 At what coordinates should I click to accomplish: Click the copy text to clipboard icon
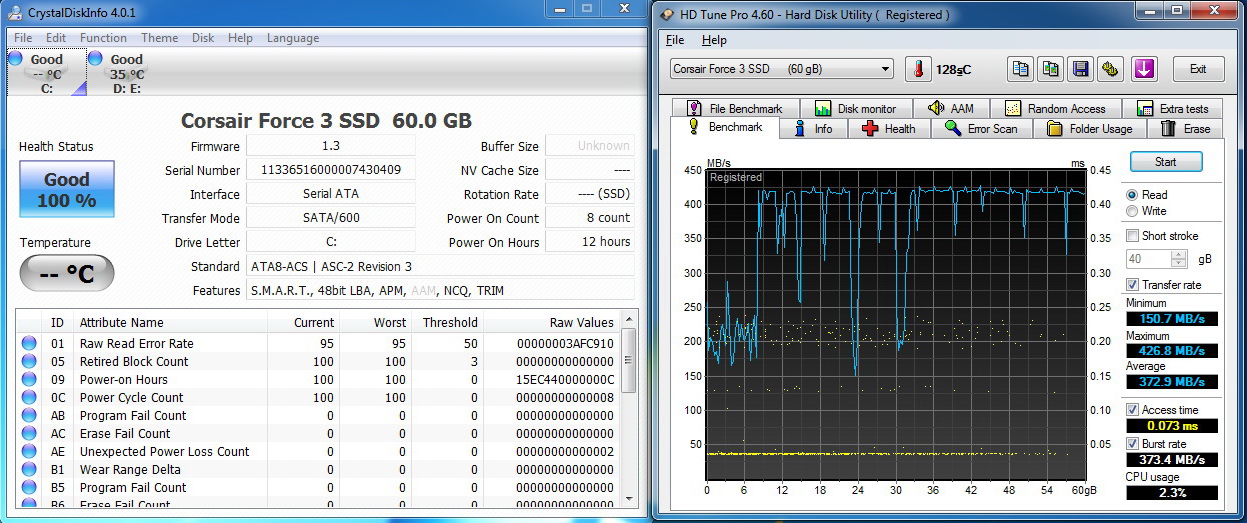1021,69
